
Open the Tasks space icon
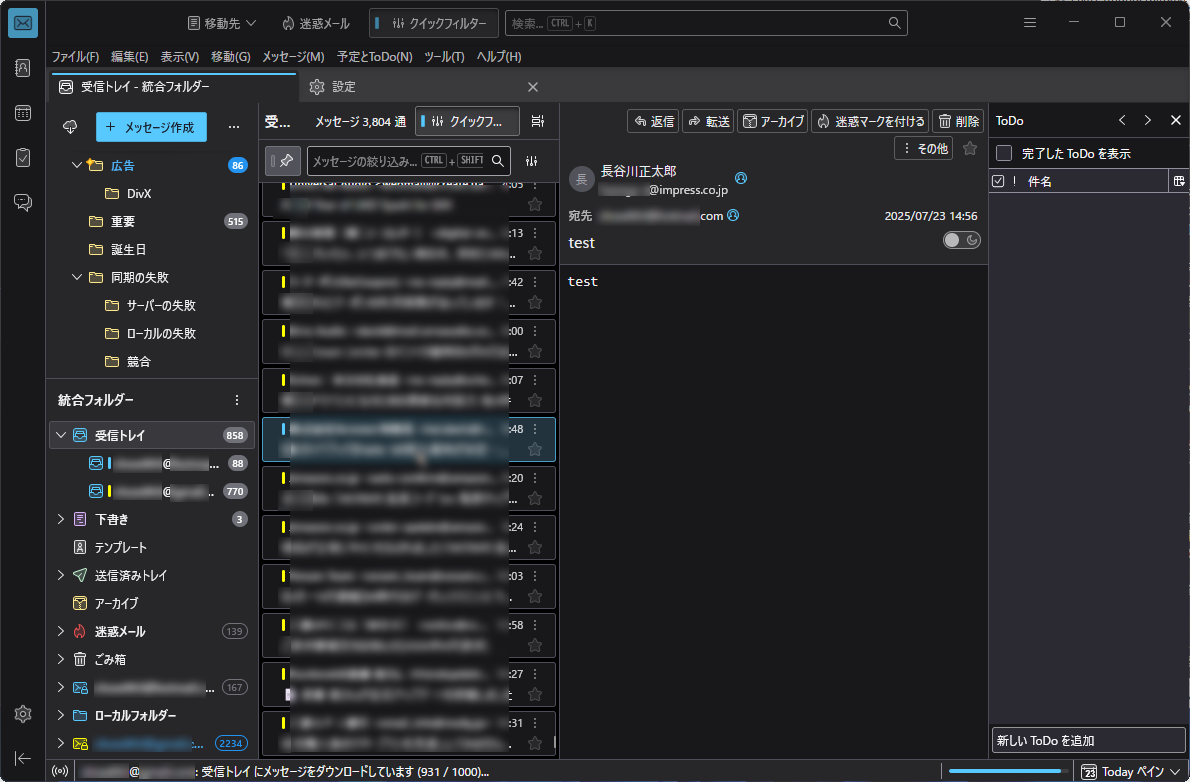(x=23, y=157)
